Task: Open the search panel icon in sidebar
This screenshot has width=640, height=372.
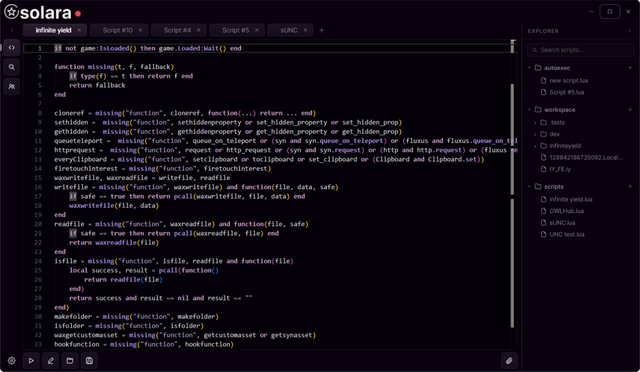Action: pyautogui.click(x=11, y=67)
